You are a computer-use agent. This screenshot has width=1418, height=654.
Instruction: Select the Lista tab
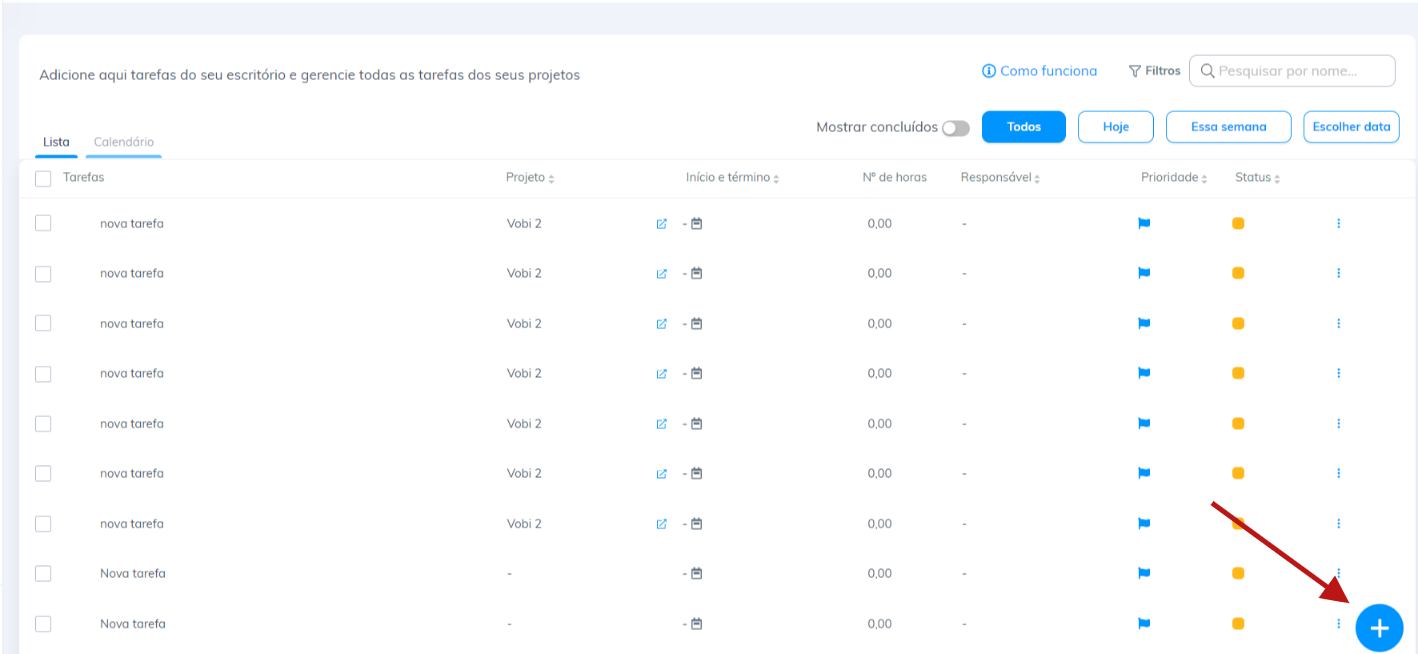point(56,142)
